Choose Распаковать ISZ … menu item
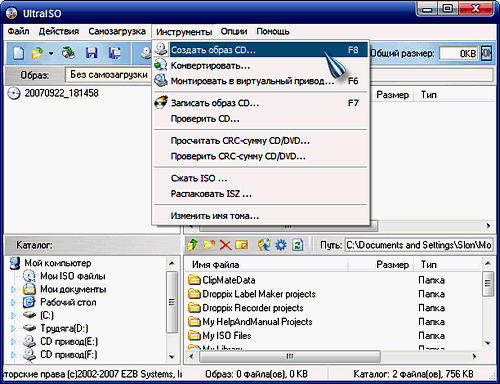The width and height of the screenshot is (500, 384). coord(261,193)
